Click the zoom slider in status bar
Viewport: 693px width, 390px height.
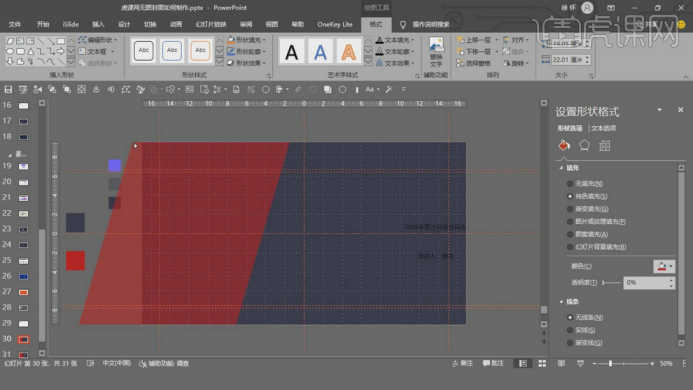623,363
